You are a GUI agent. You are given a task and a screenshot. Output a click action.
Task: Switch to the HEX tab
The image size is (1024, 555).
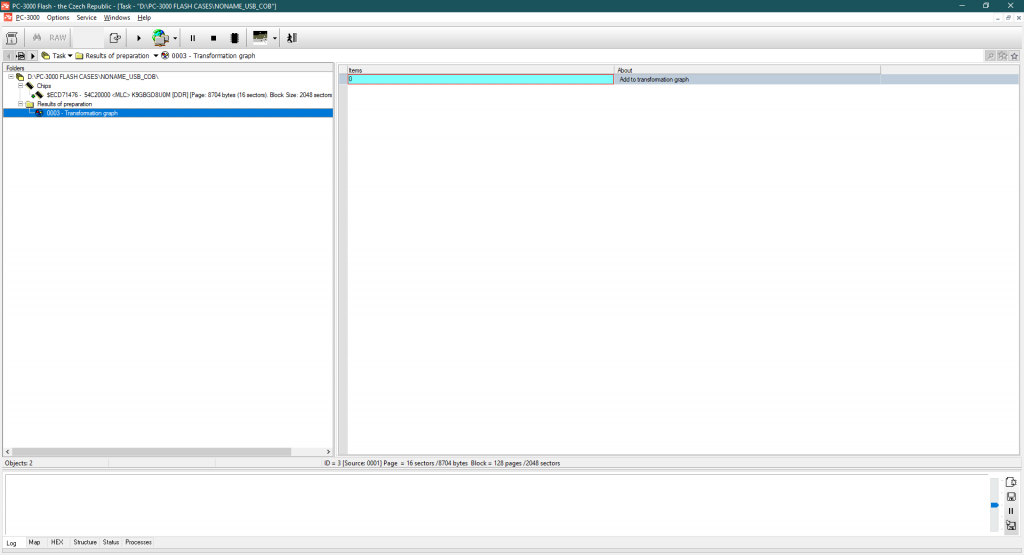[57, 542]
